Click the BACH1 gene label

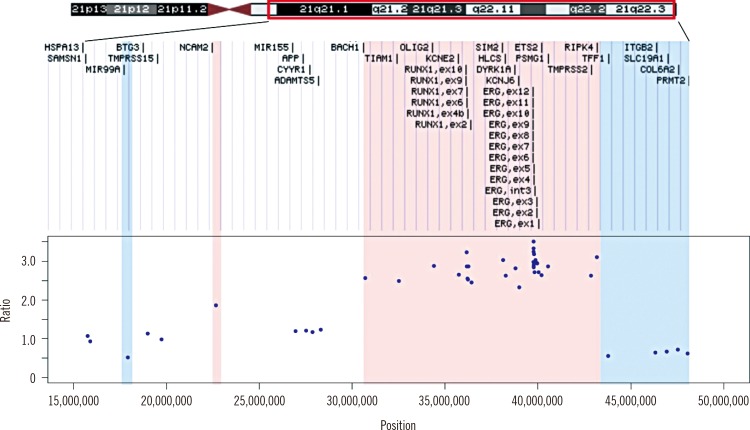coord(345,47)
